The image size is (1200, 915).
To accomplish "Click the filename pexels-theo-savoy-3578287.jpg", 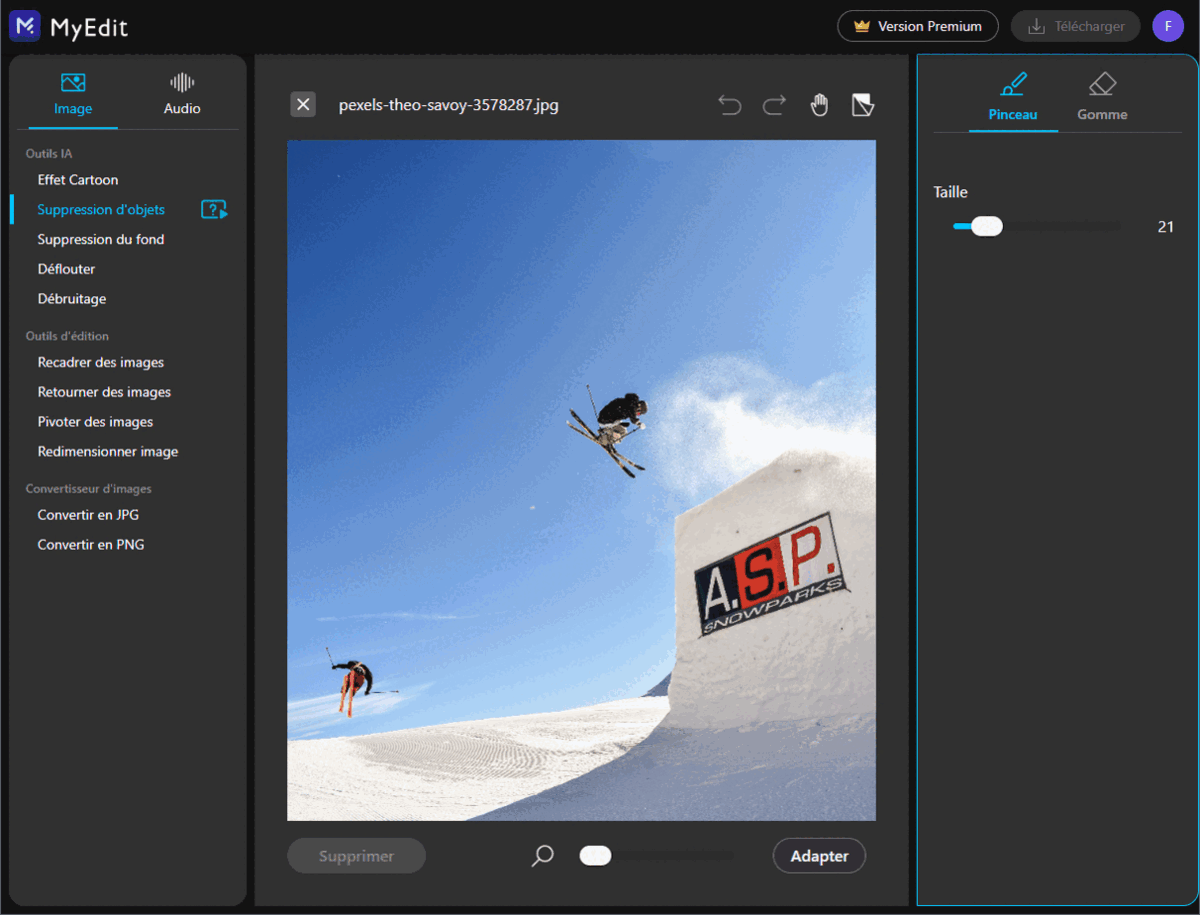I will [449, 104].
